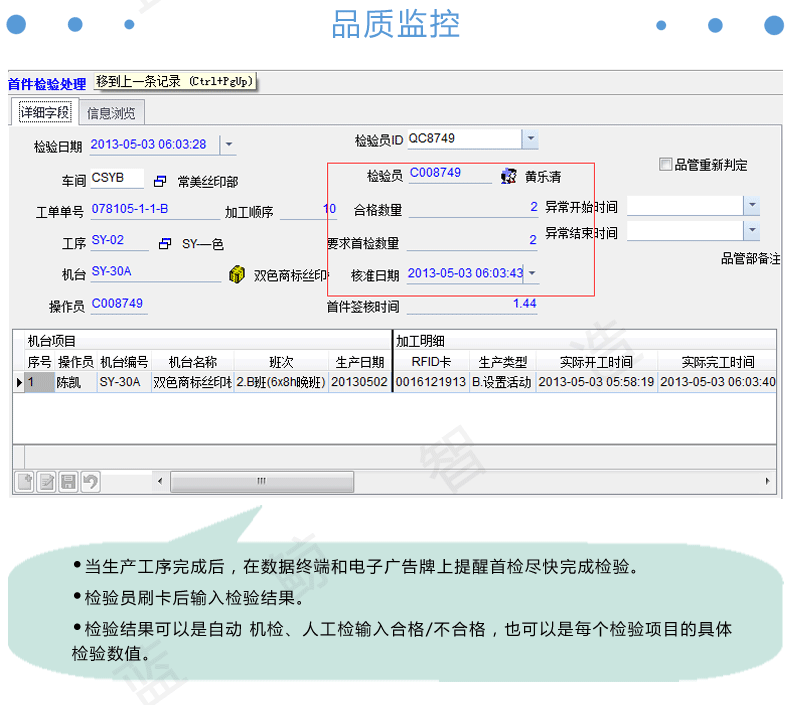Click the save floppy disk icon
The height and width of the screenshot is (705, 790).
(x=69, y=482)
